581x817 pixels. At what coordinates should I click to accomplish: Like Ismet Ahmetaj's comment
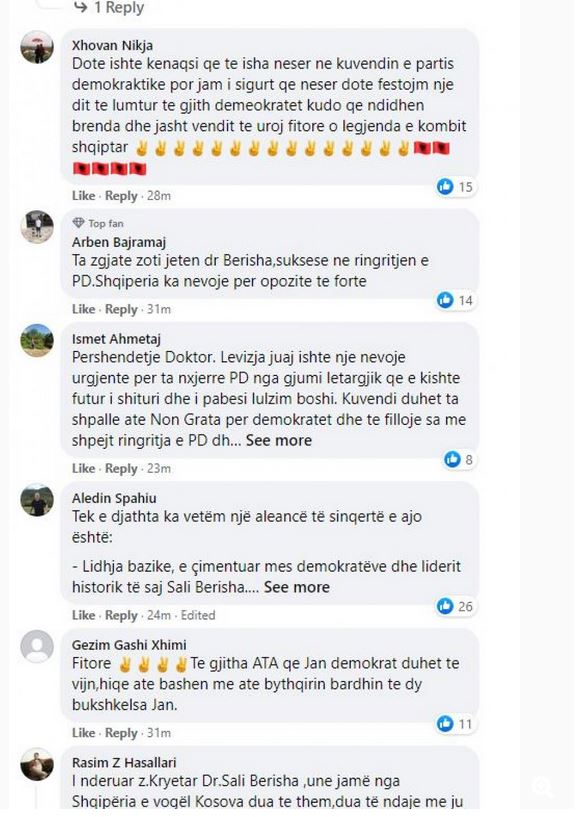pyautogui.click(x=83, y=468)
